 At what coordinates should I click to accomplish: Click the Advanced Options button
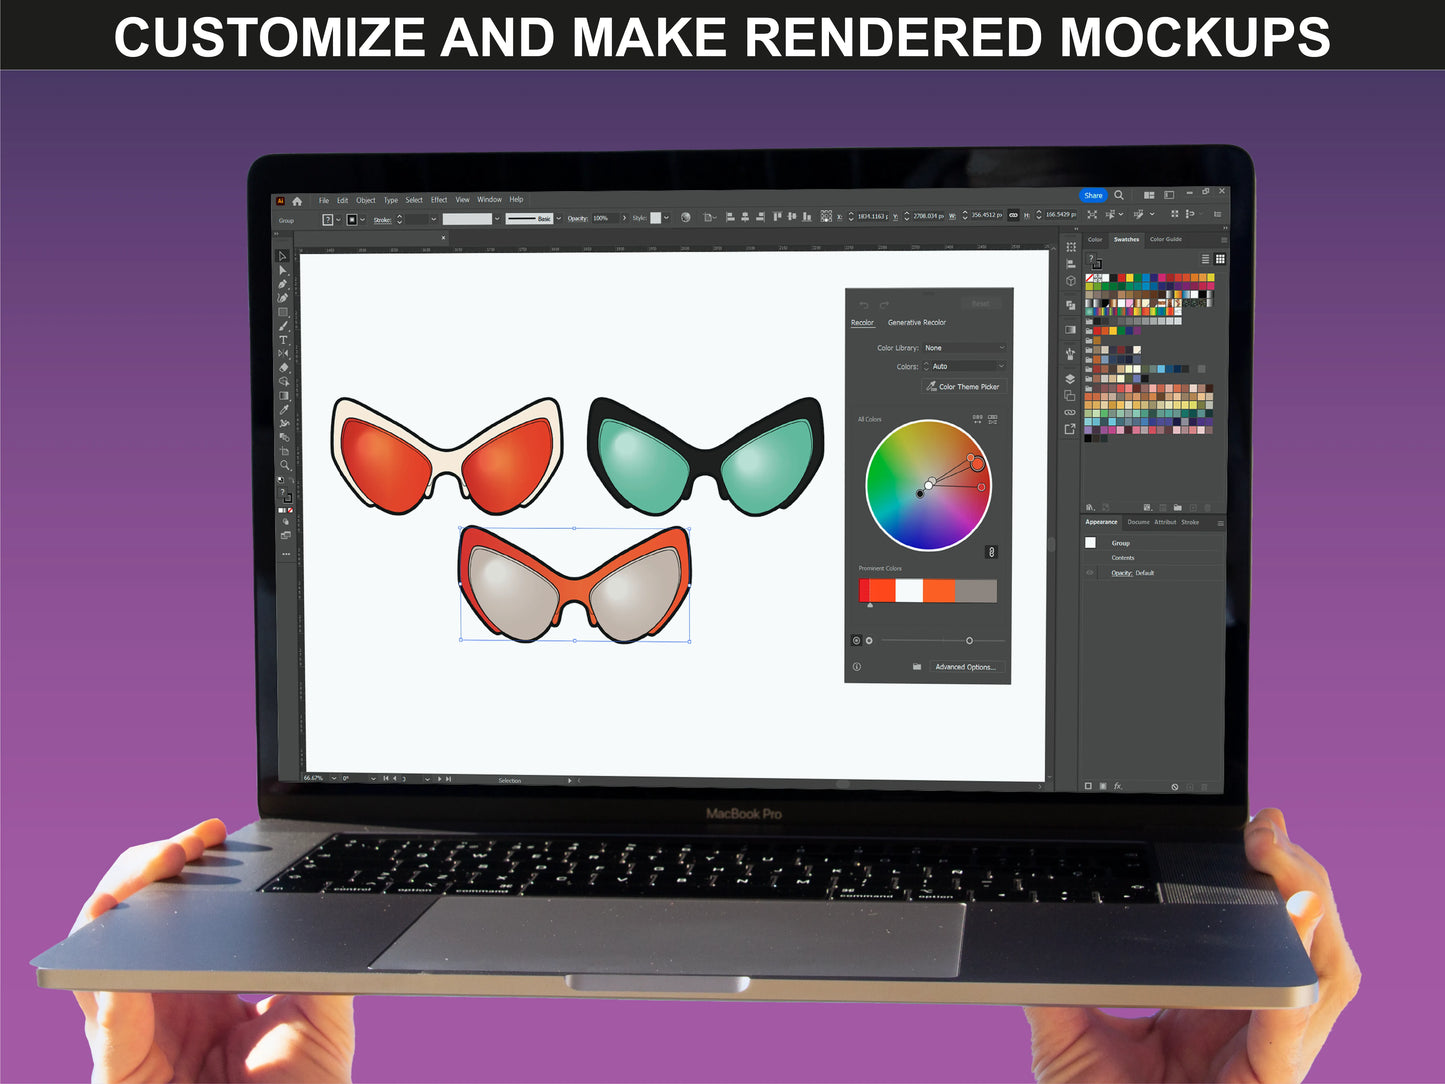pyautogui.click(x=964, y=667)
